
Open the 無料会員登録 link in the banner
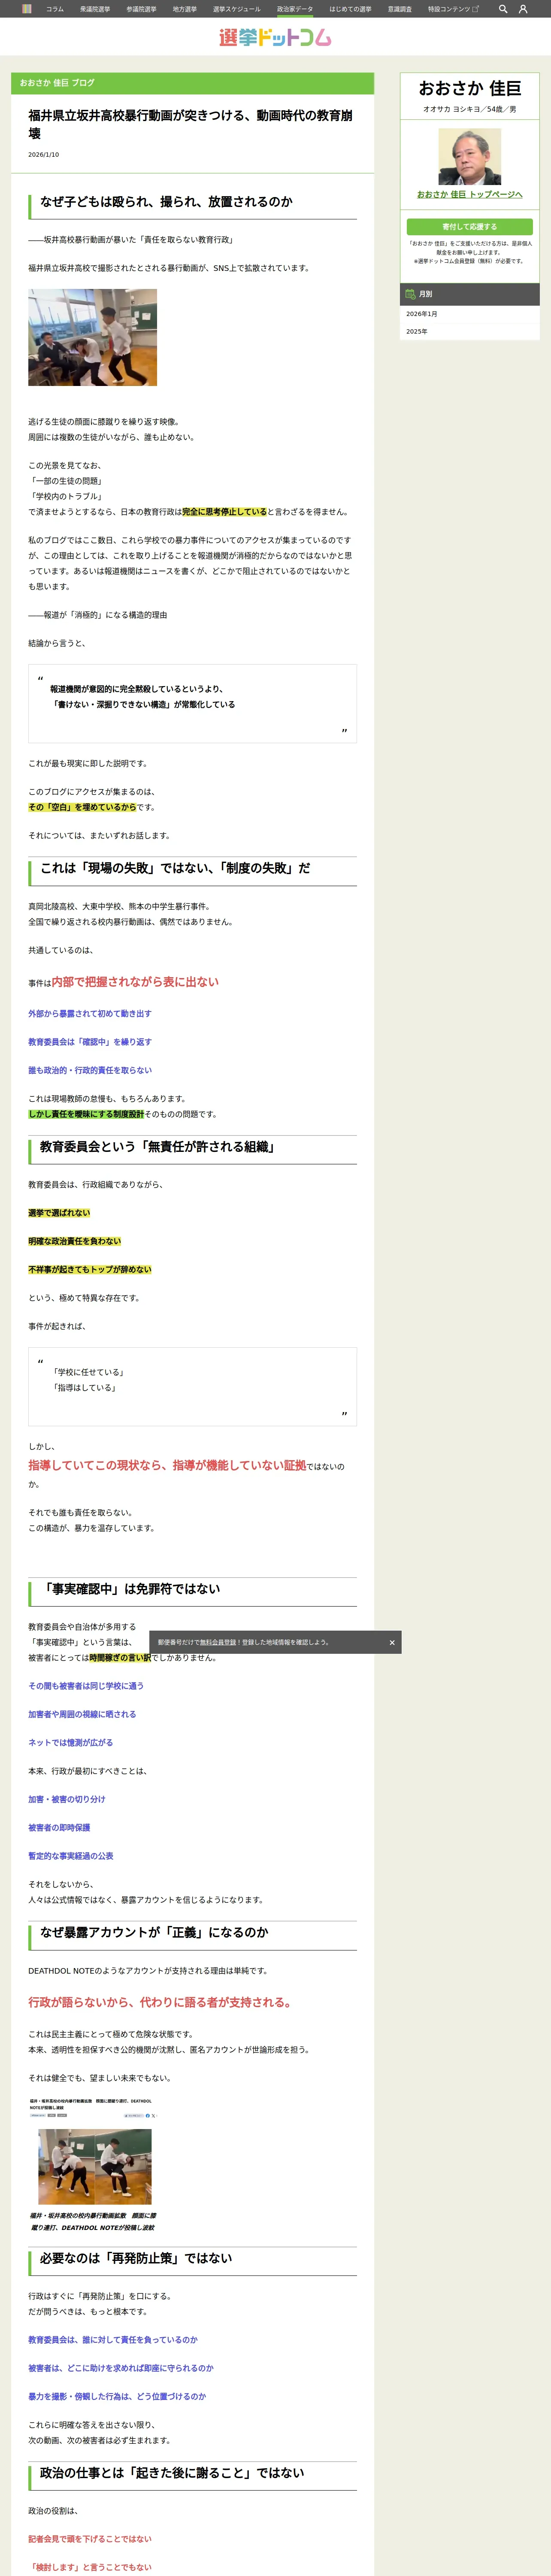coord(218,1642)
